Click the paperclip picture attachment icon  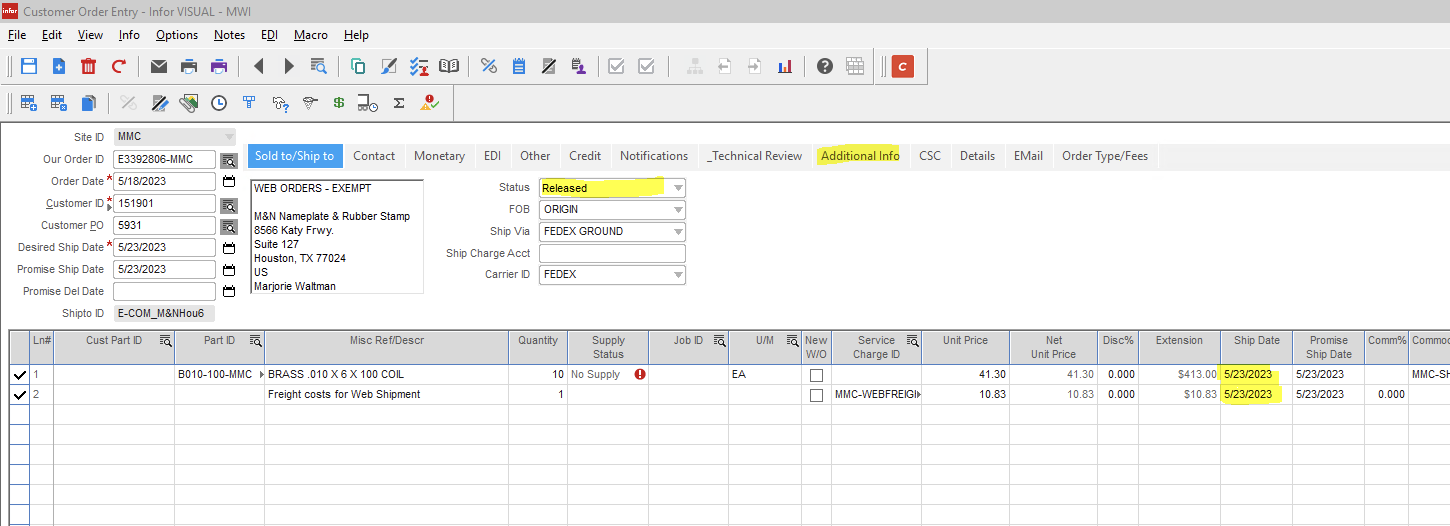point(189,102)
